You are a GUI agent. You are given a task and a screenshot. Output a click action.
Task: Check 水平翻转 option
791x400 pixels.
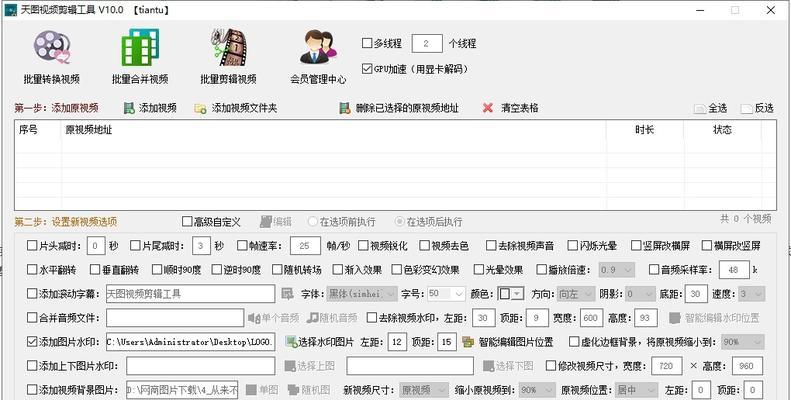[x=31, y=269]
